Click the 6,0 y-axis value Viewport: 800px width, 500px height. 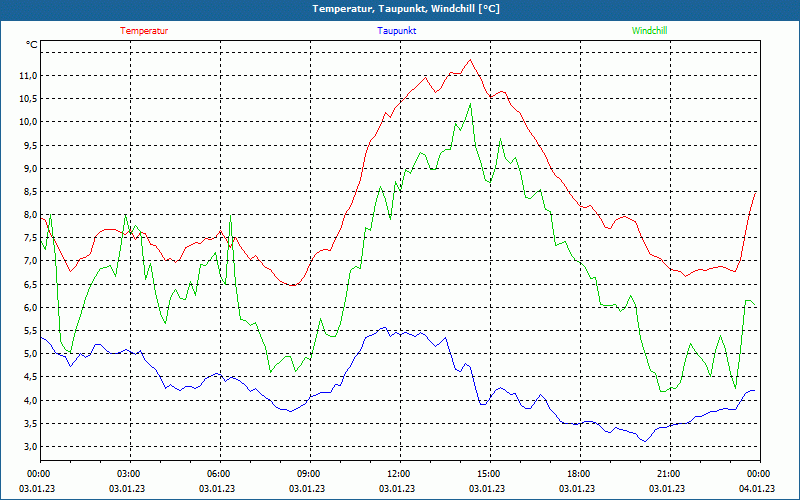(30, 308)
